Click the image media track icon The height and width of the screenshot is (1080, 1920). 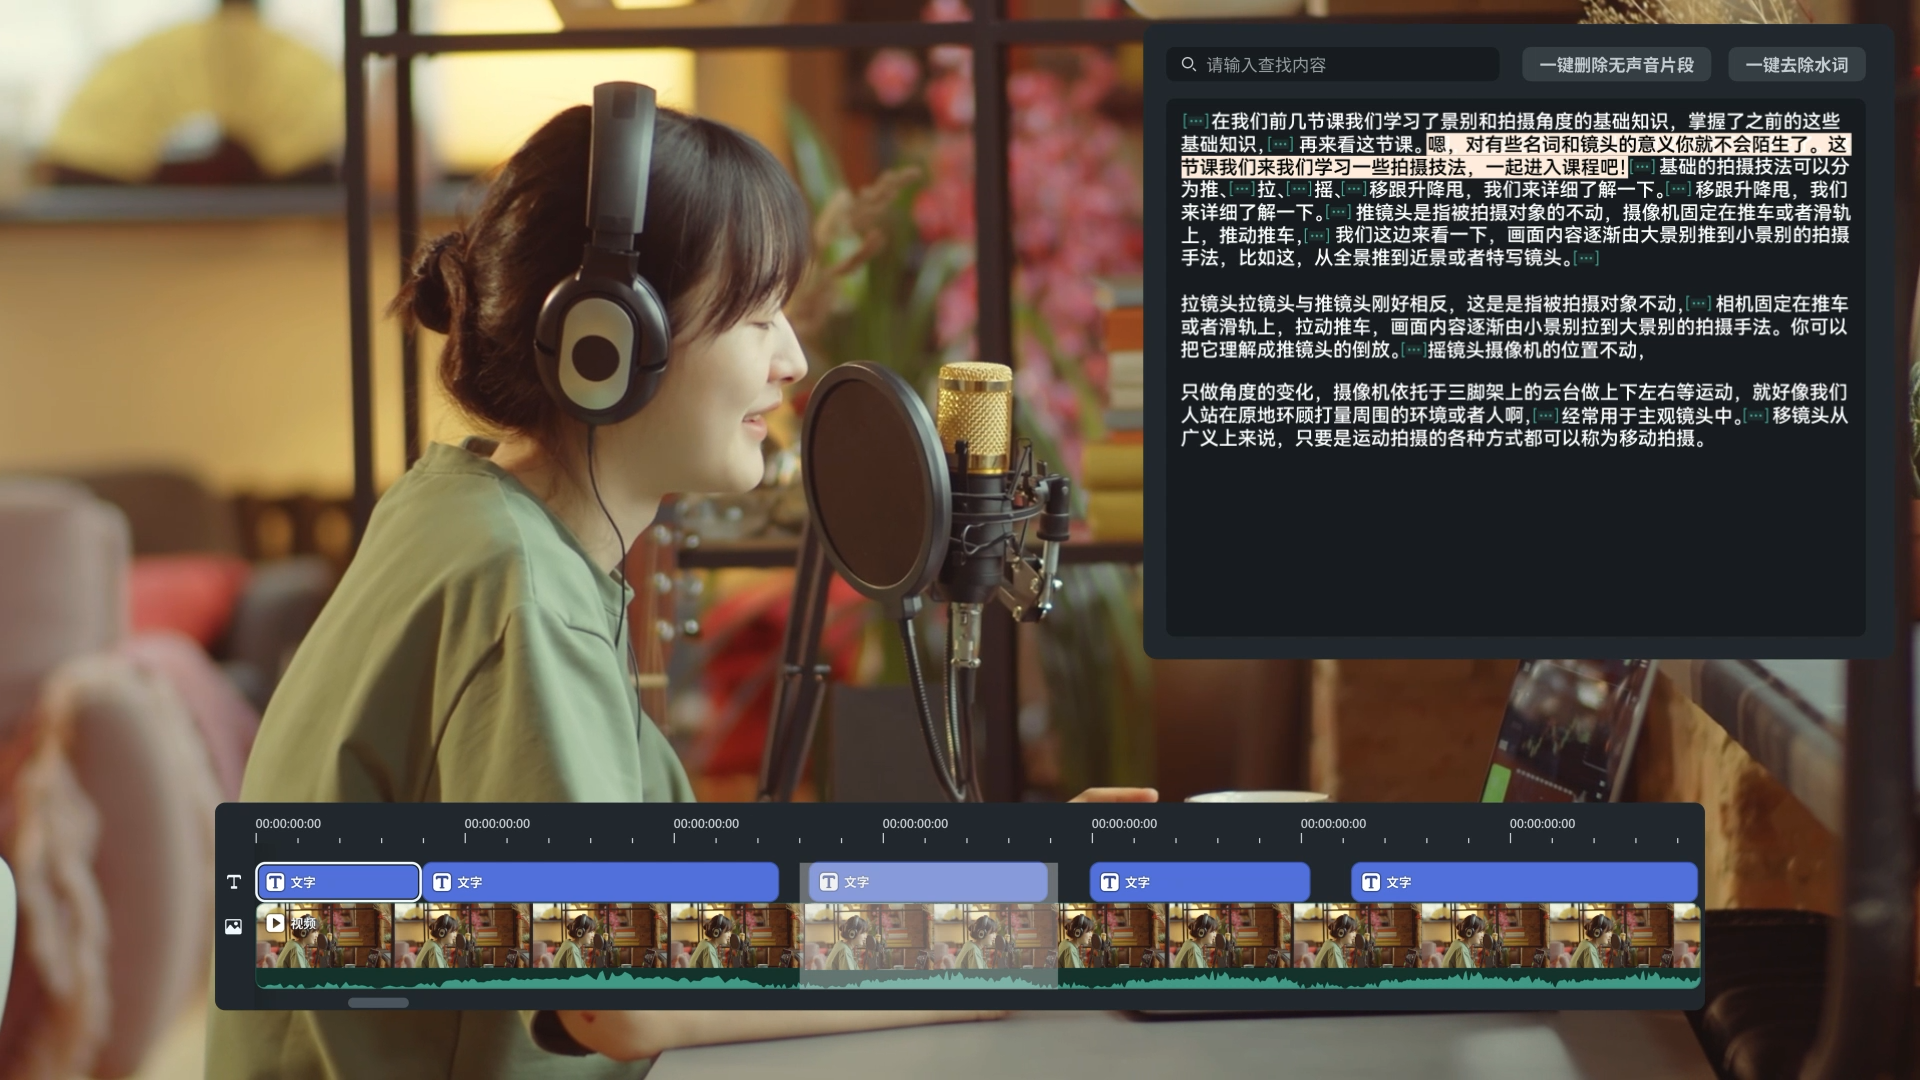pos(233,927)
